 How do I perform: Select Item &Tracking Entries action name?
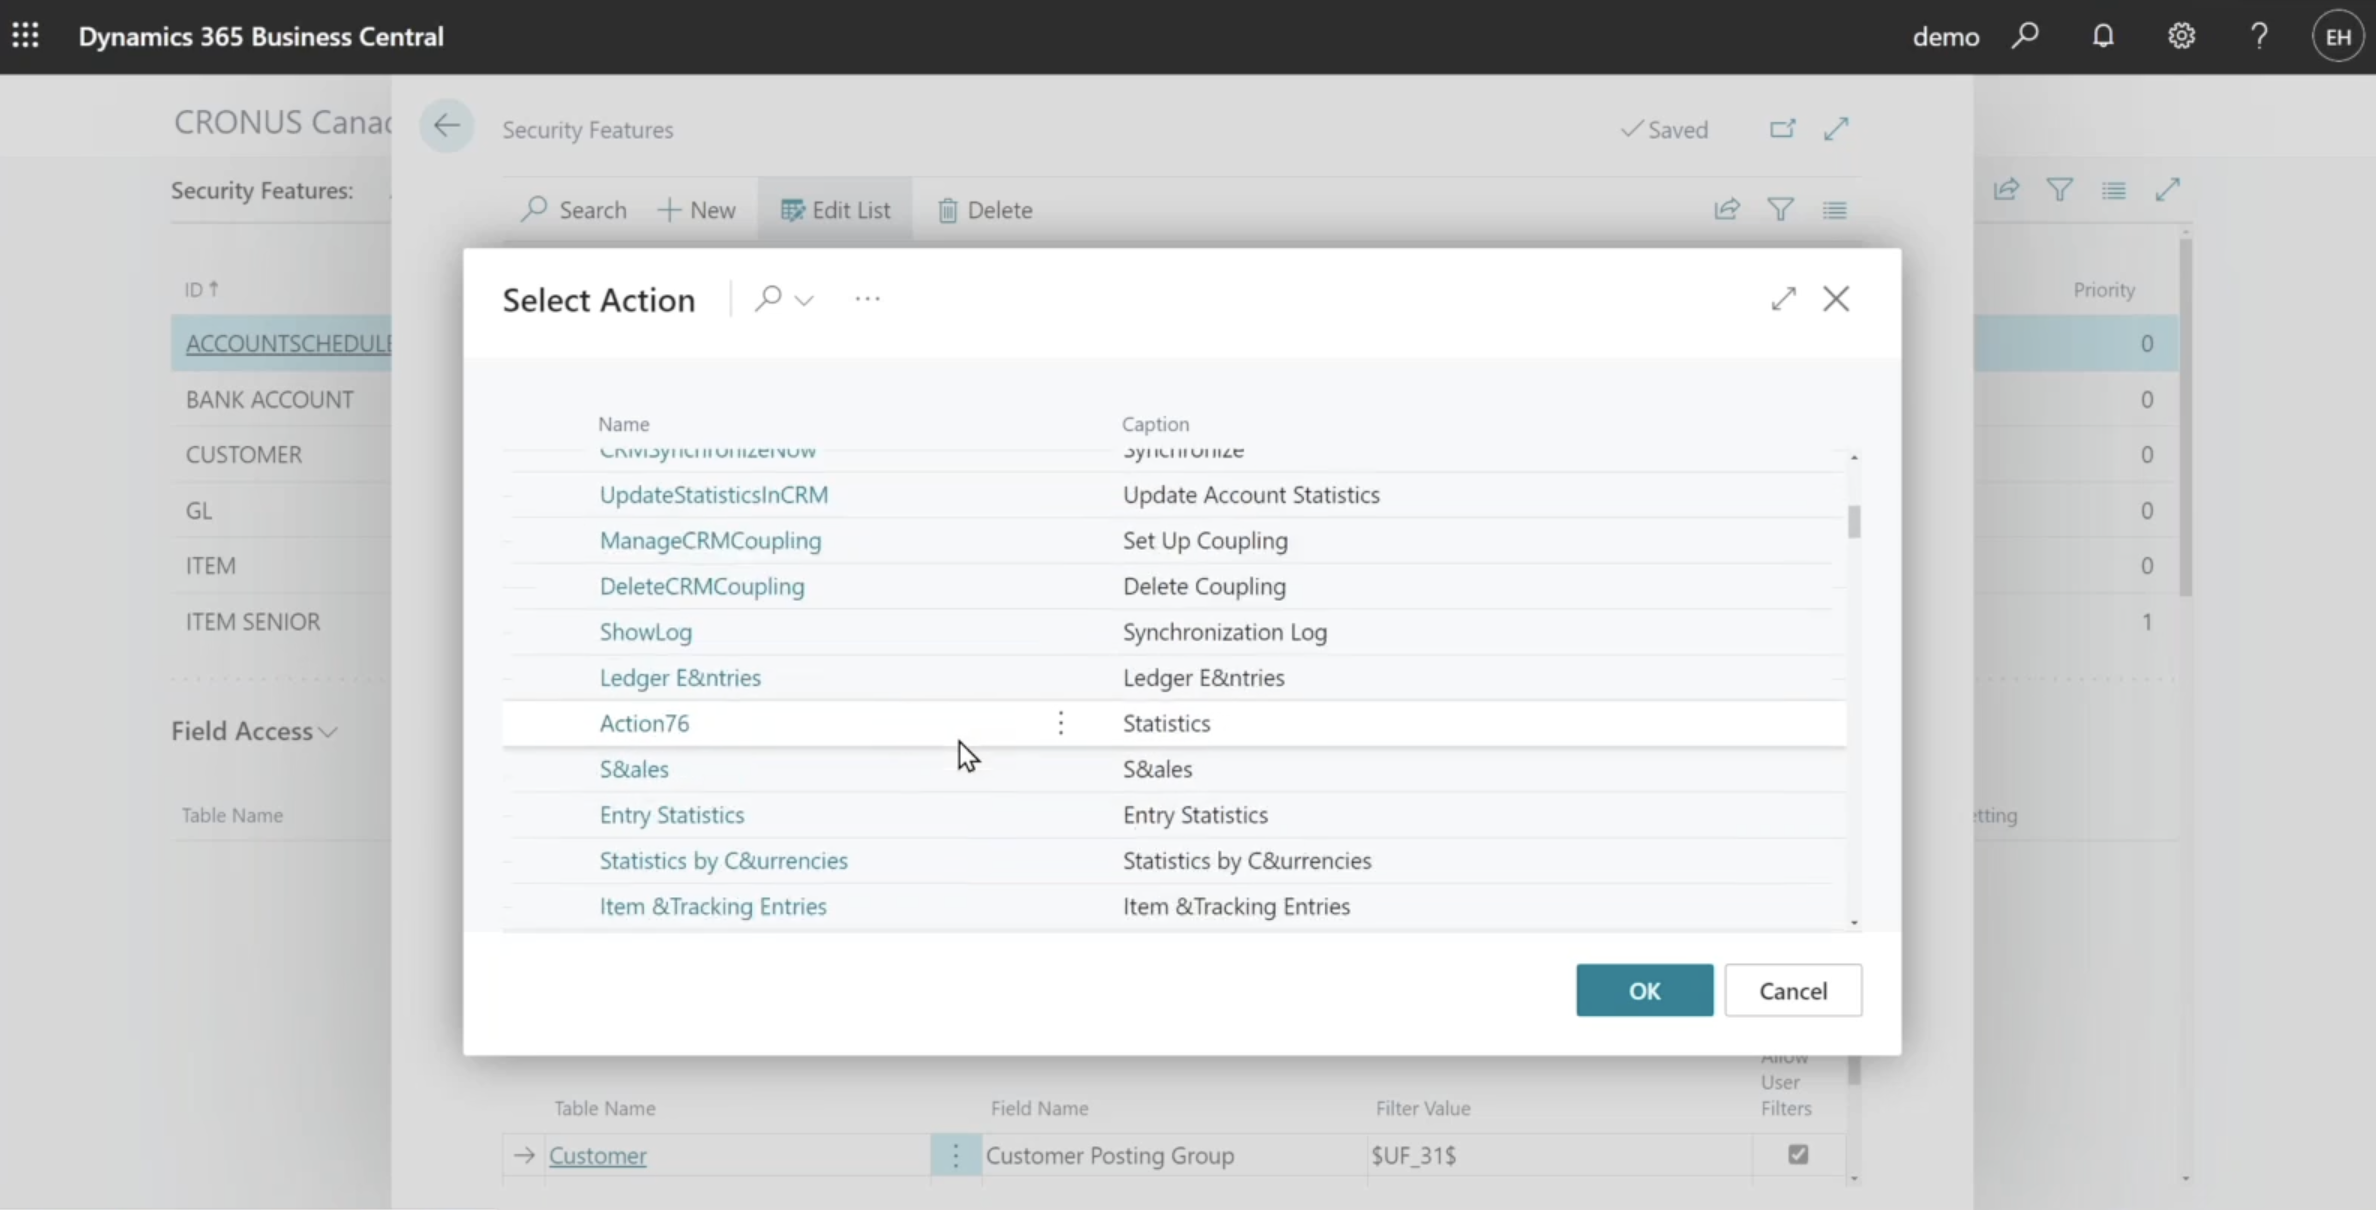point(713,906)
